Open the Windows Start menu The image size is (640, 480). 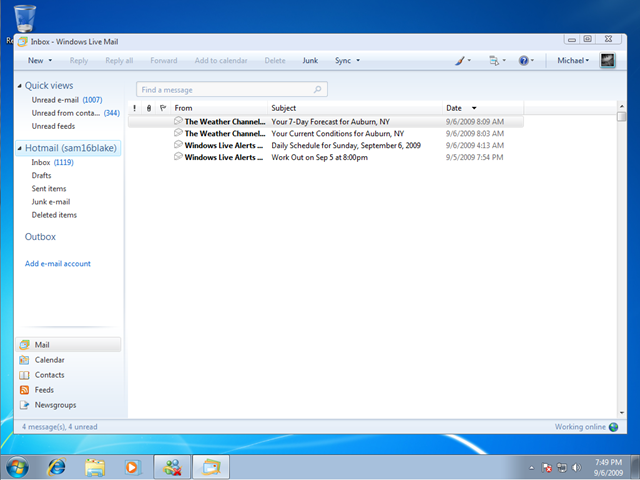point(17,467)
